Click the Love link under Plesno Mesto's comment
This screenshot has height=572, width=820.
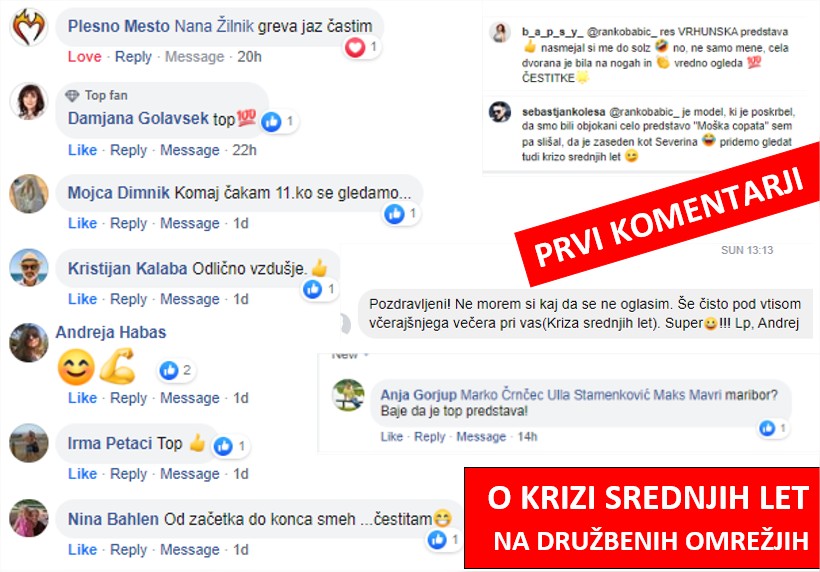(x=85, y=56)
